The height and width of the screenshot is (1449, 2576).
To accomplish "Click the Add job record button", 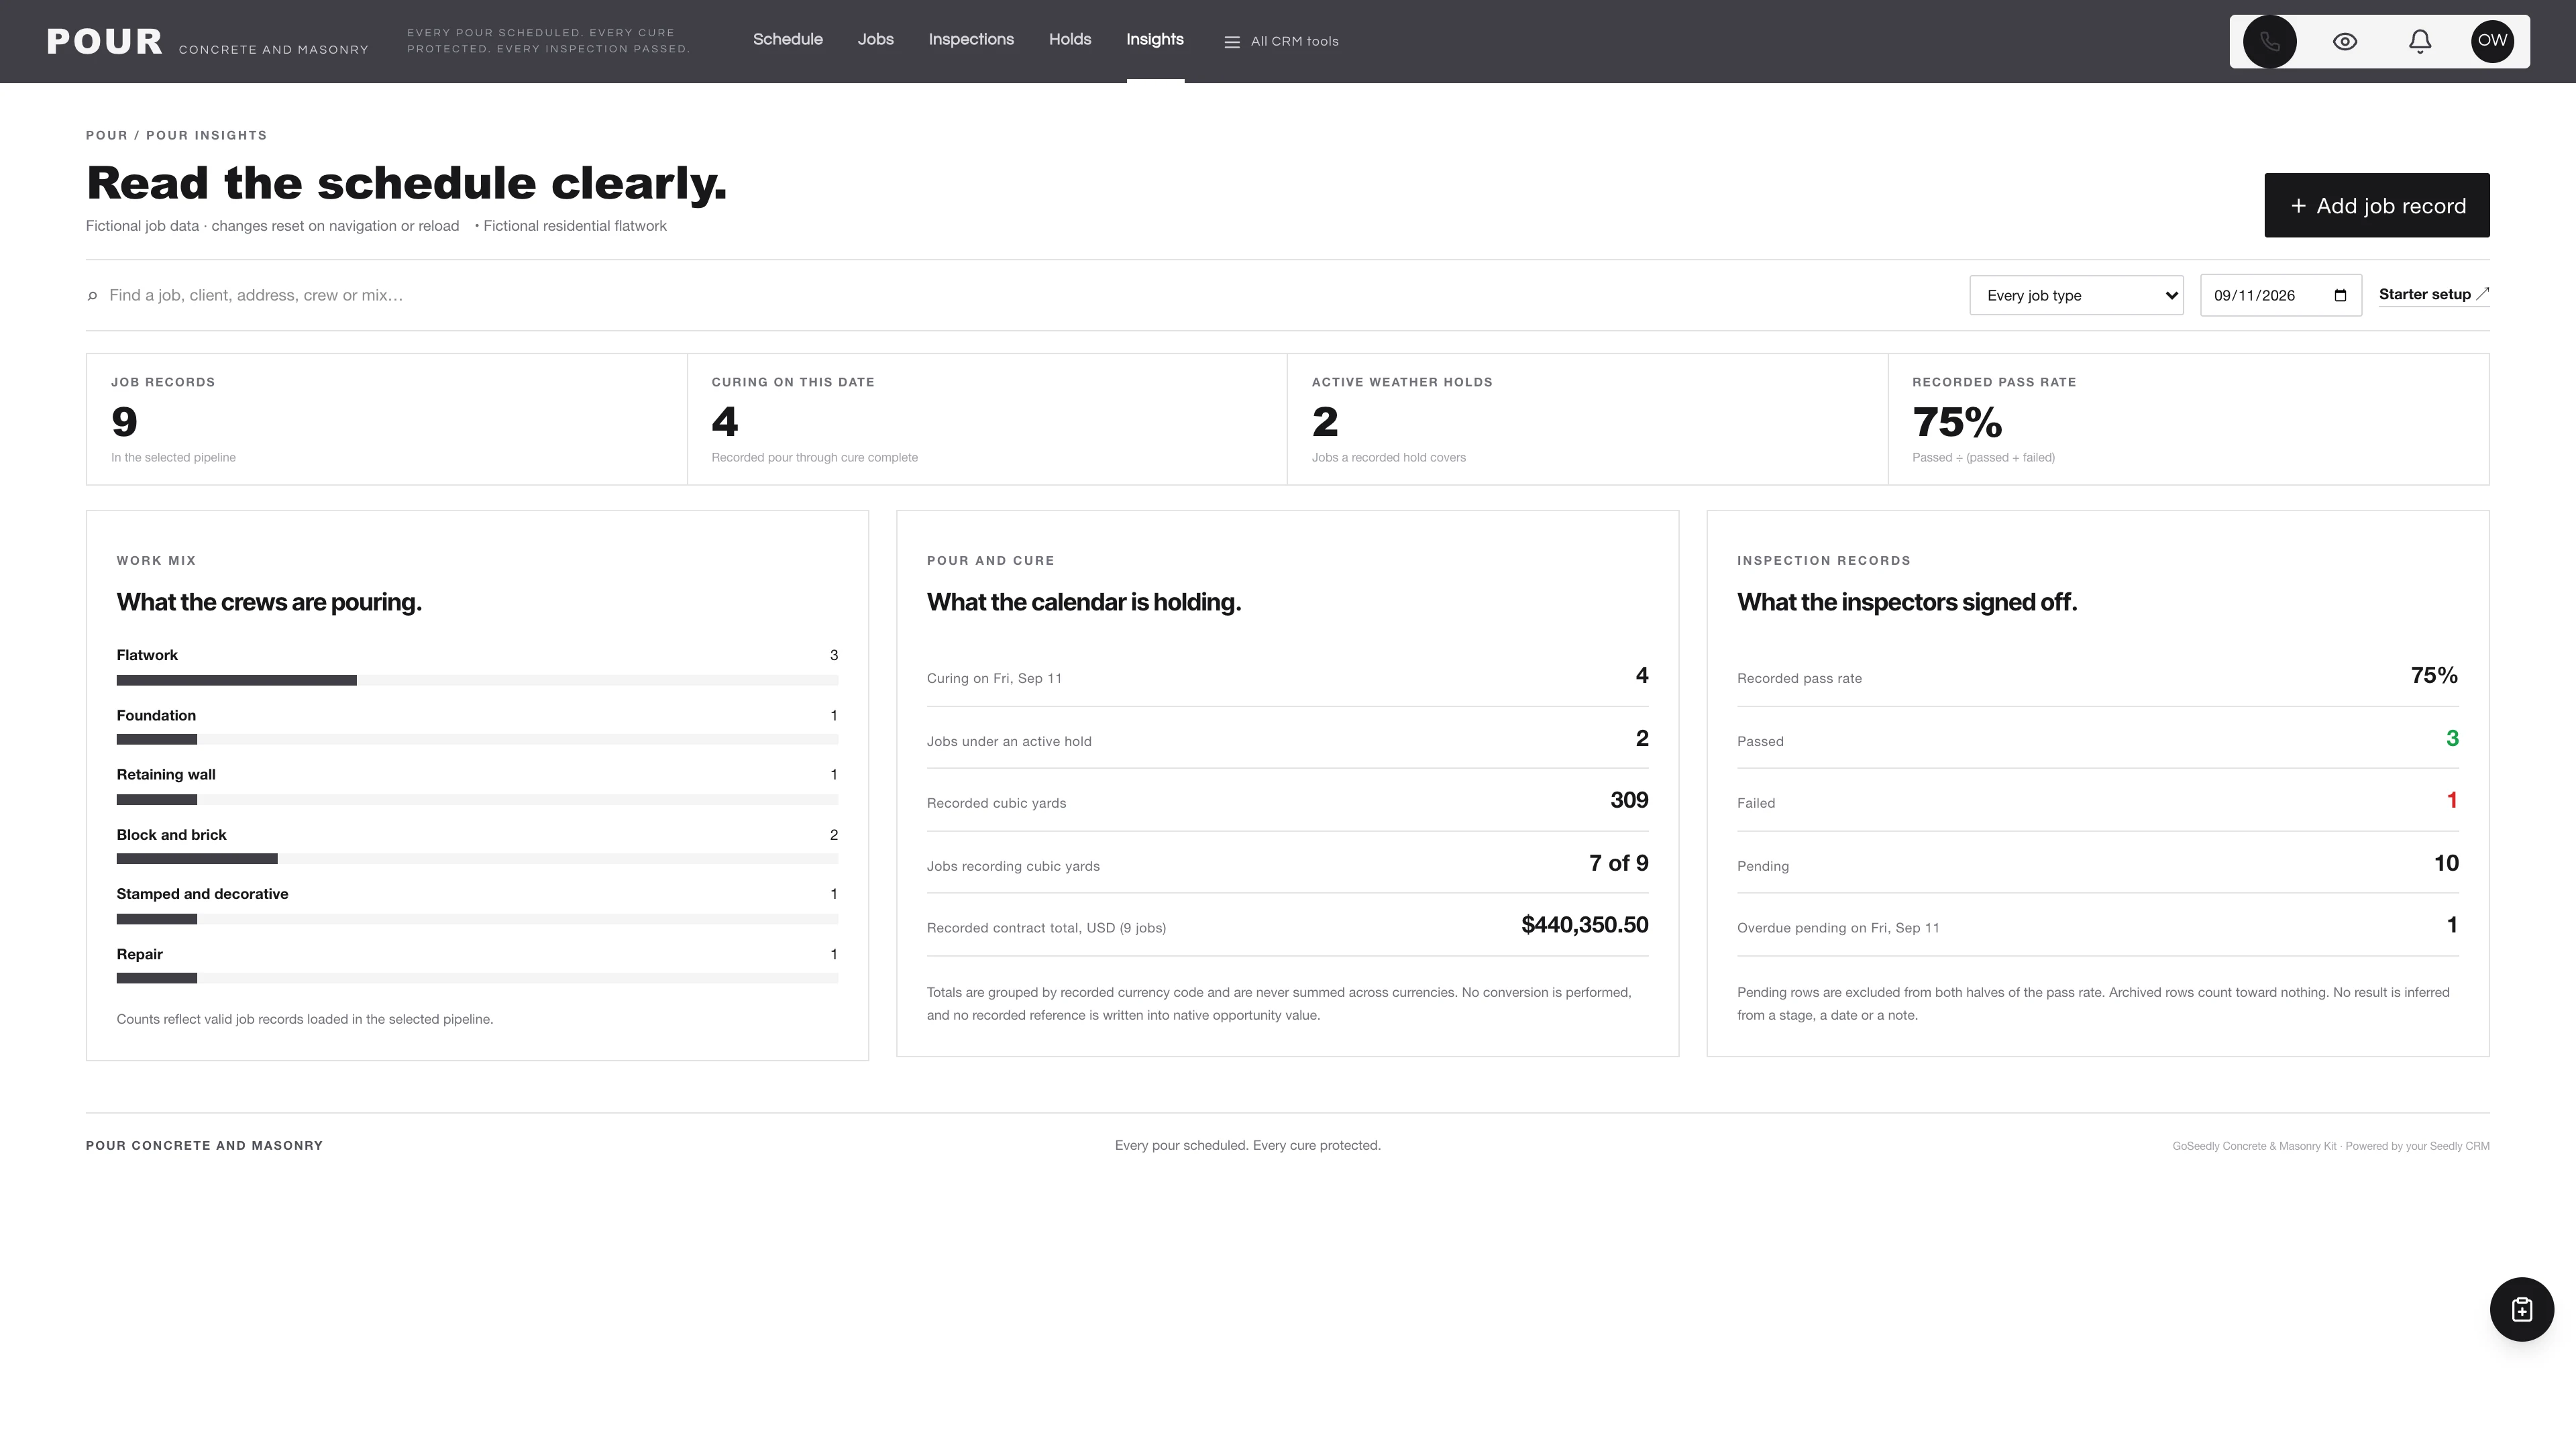I will (x=2376, y=205).
